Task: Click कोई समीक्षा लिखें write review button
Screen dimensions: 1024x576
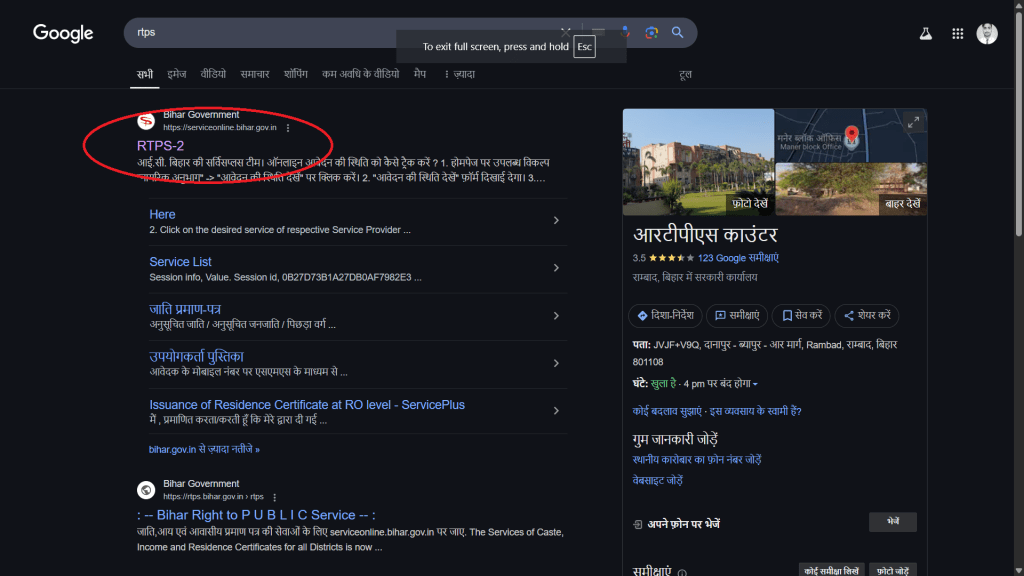Action: coord(831,571)
